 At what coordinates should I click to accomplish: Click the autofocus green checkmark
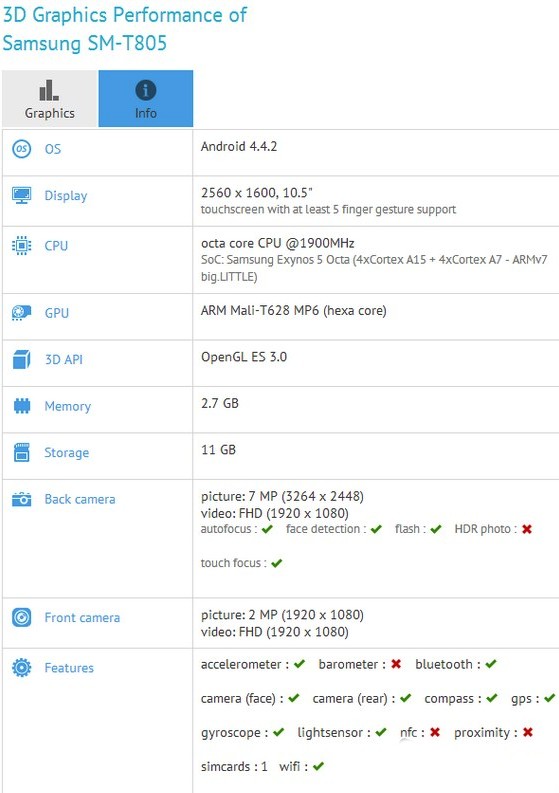click(x=267, y=529)
